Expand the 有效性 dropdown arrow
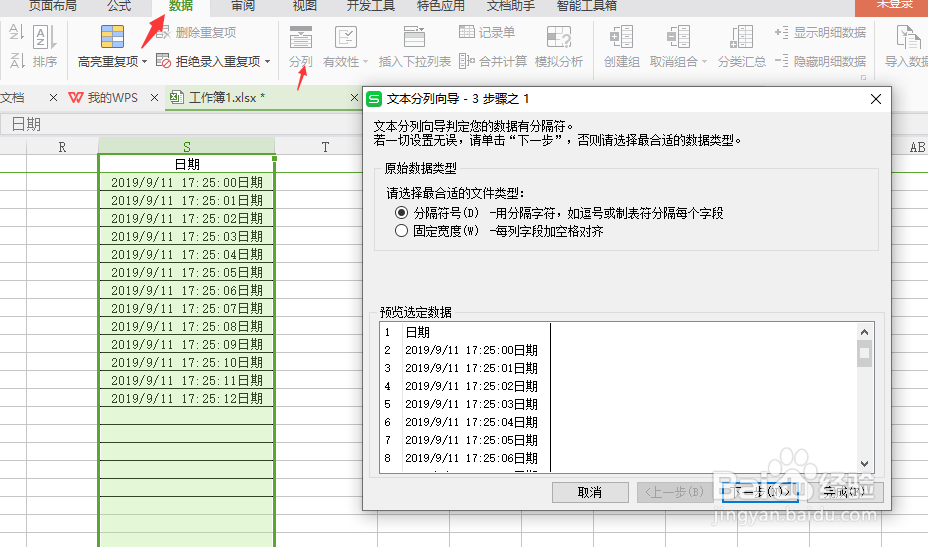Viewport: 928px width, 547px height. click(366, 62)
